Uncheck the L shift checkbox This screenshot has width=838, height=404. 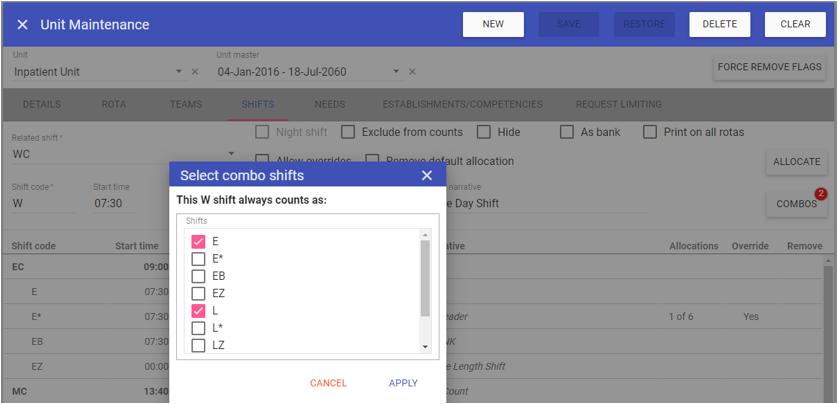[198, 311]
